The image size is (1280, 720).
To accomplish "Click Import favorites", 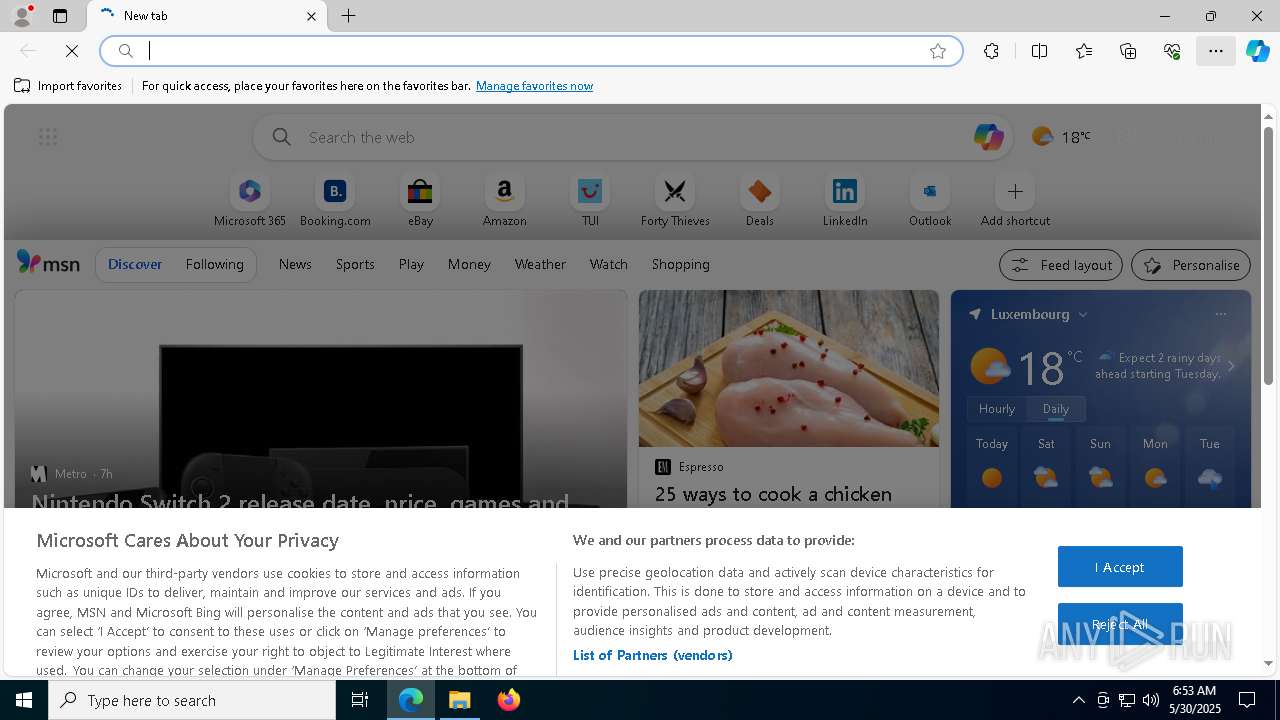I will (x=68, y=86).
